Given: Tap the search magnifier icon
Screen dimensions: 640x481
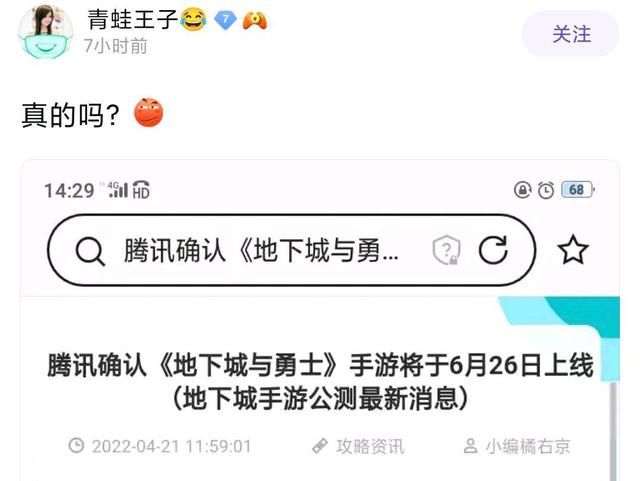Looking at the screenshot, I should tap(90, 250).
